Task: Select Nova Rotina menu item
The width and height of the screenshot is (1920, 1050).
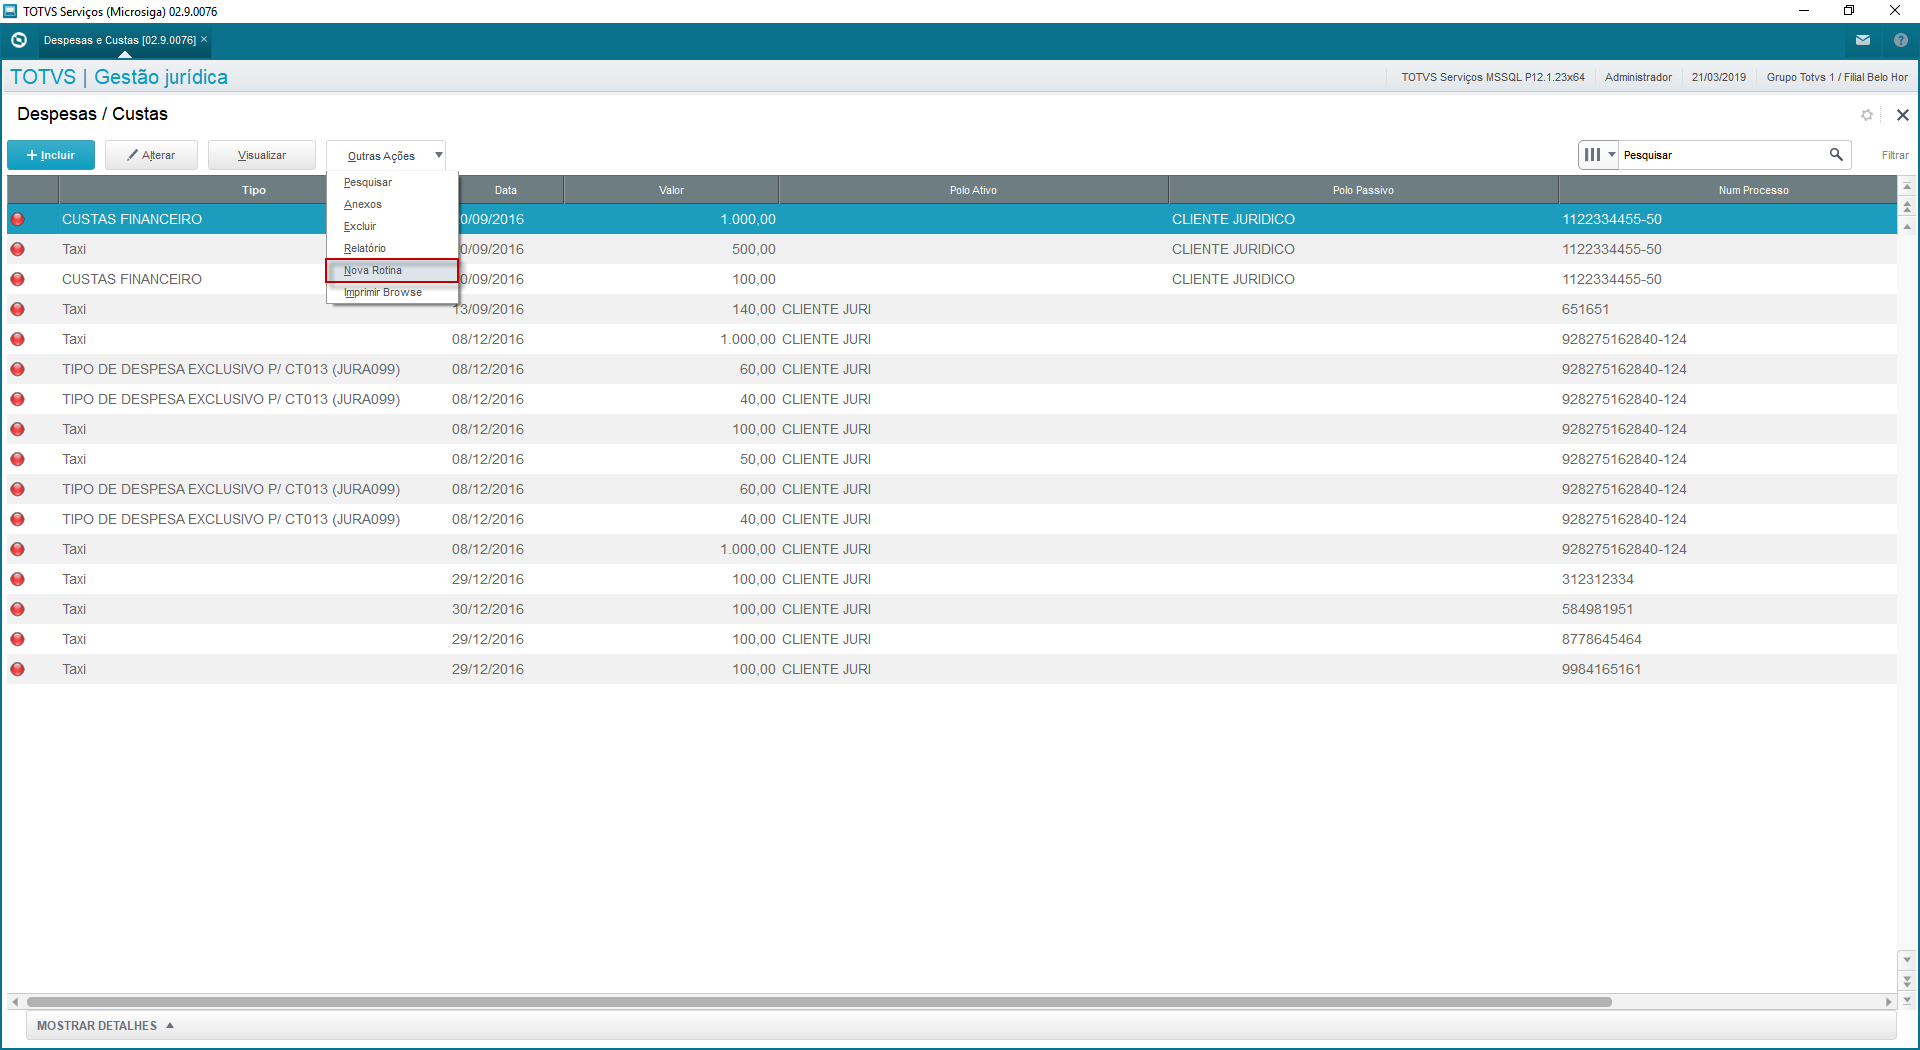Action: [x=392, y=270]
